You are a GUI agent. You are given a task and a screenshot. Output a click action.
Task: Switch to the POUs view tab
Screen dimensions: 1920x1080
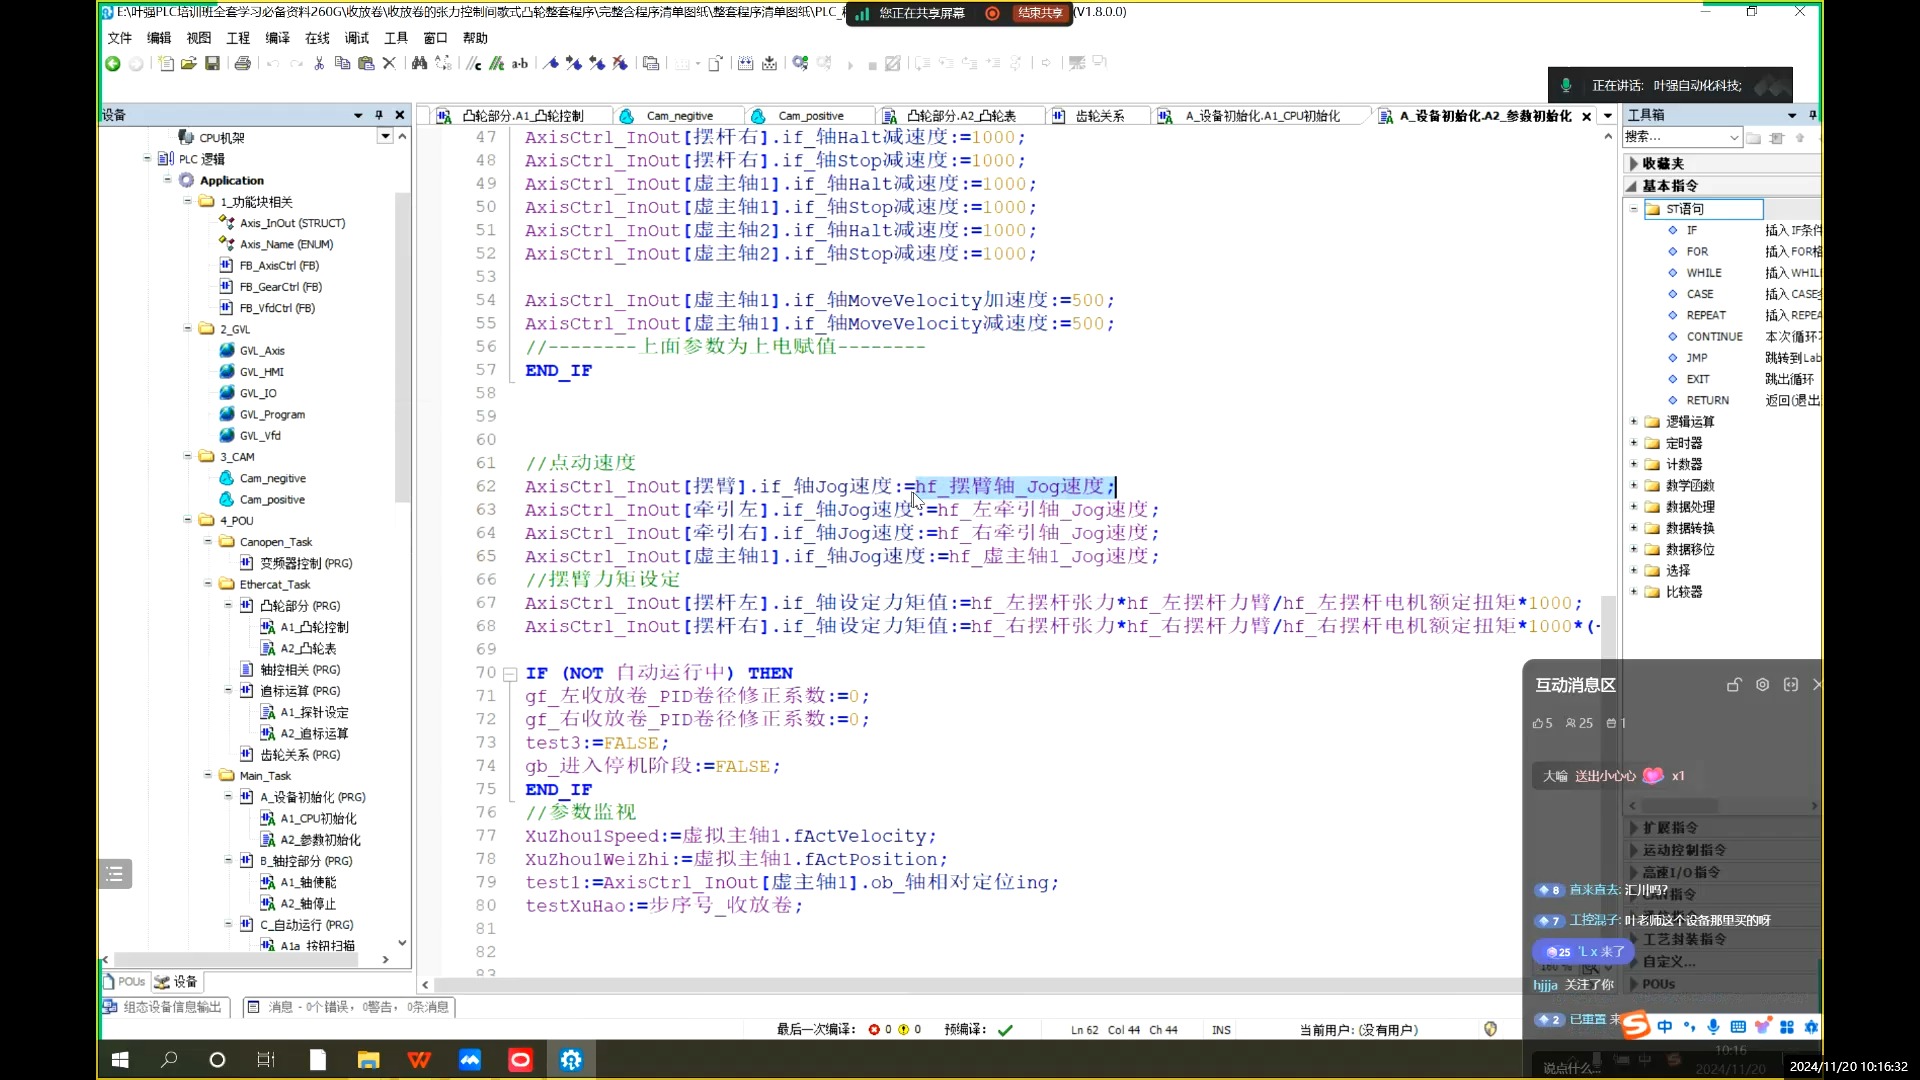125,982
